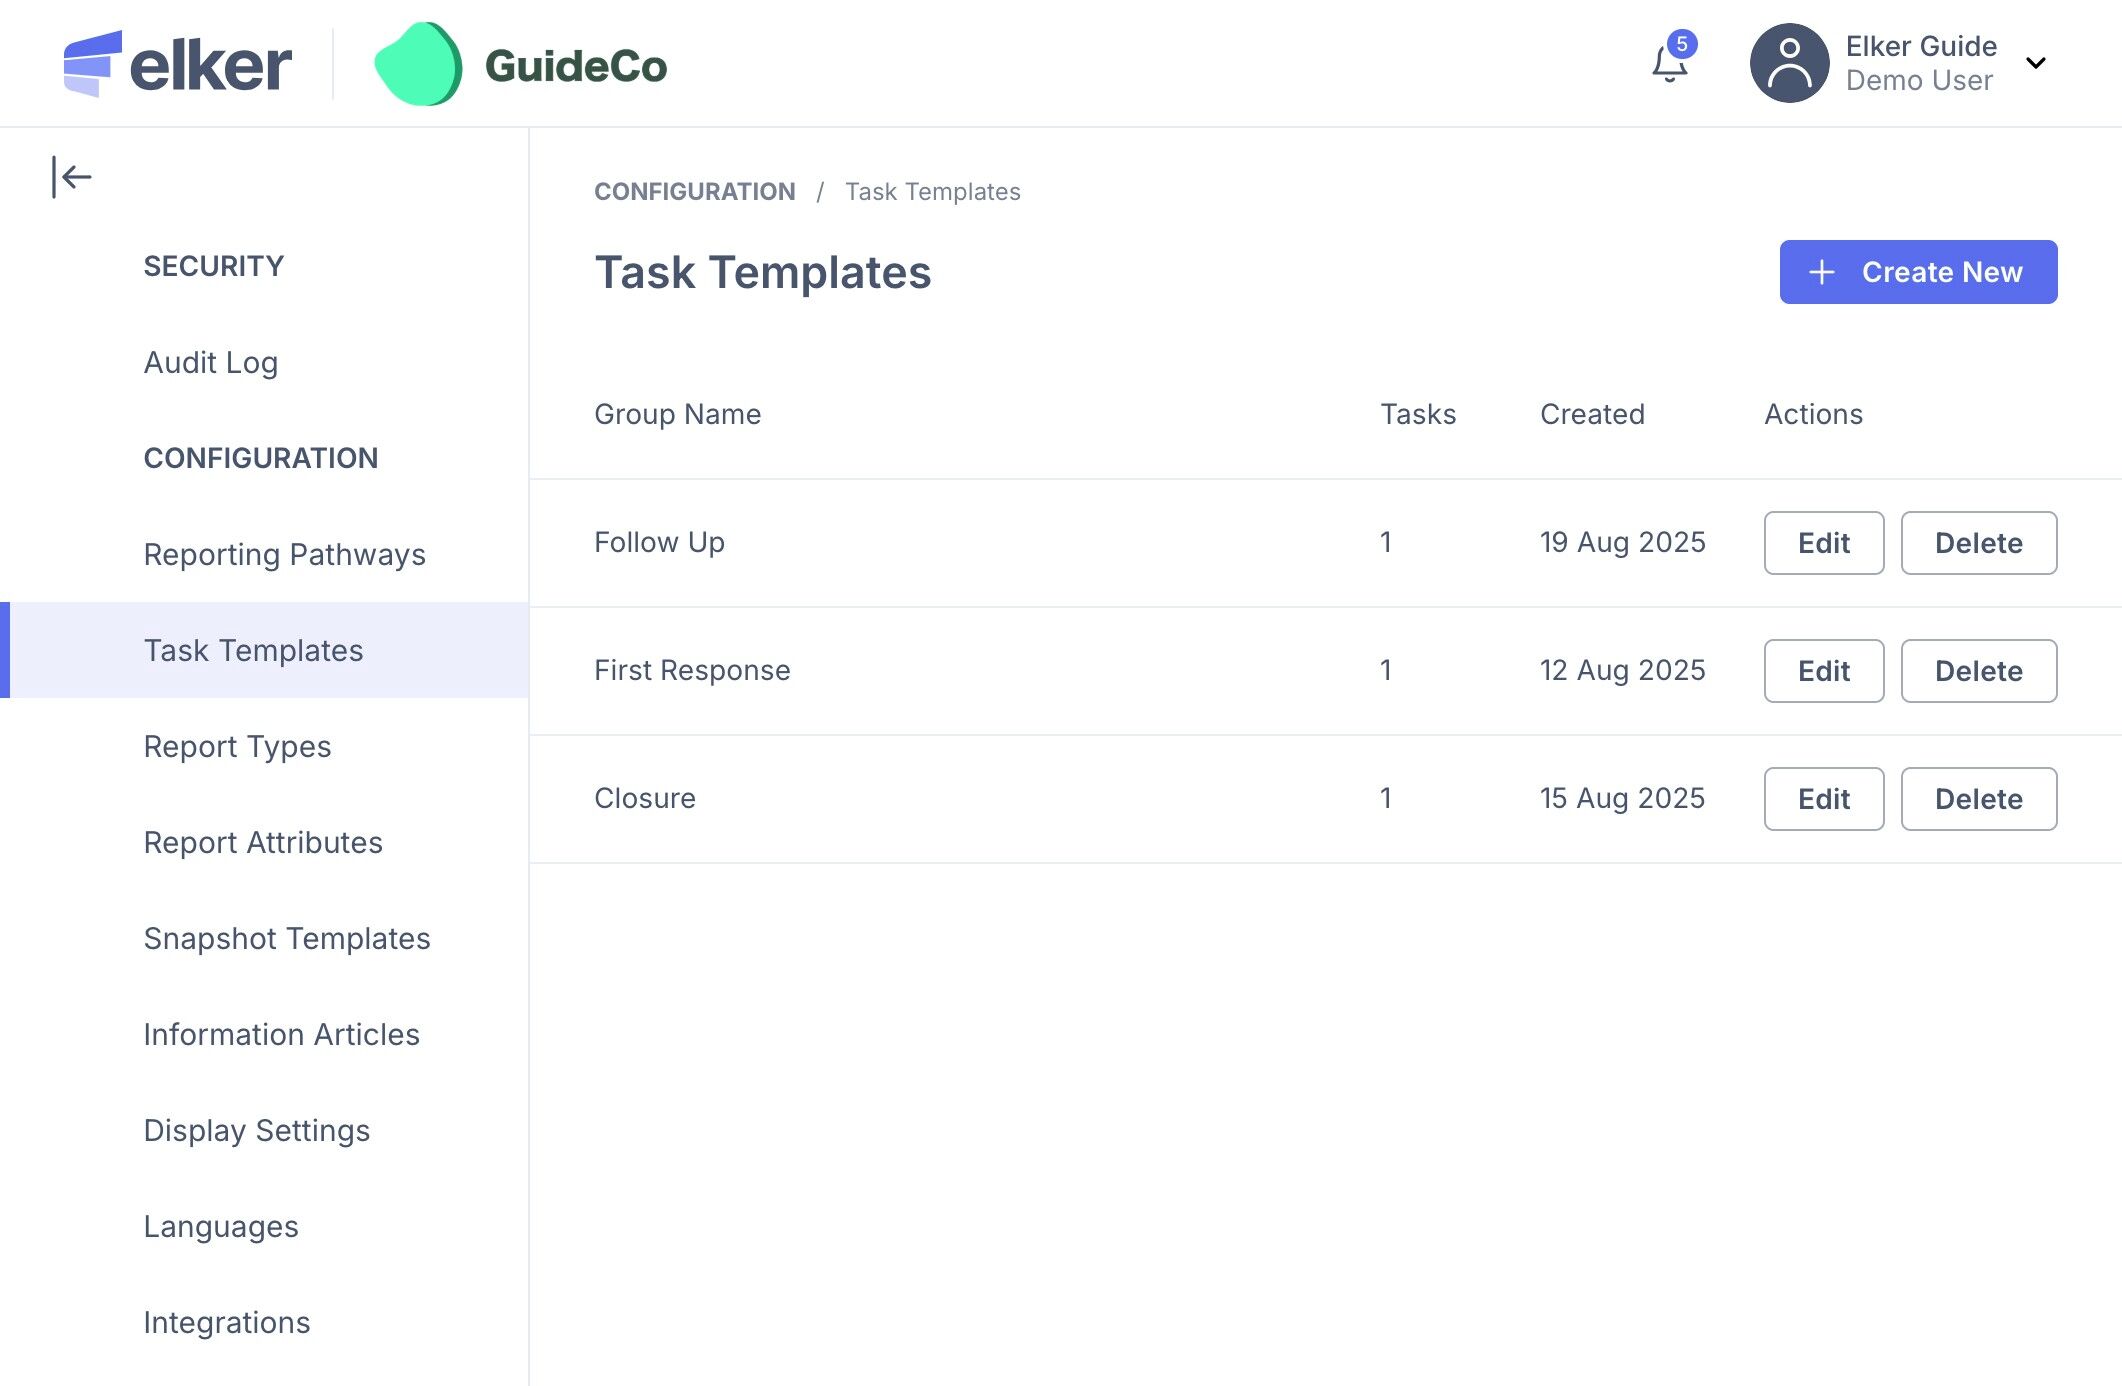The height and width of the screenshot is (1386, 2122).
Task: Delete the Follow Up template
Action: (1977, 543)
